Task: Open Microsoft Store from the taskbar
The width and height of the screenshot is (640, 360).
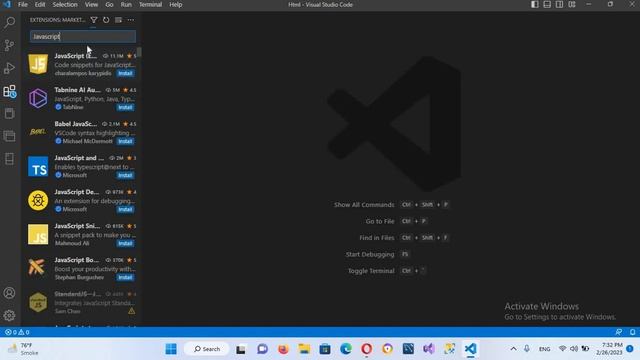Action: coord(325,349)
